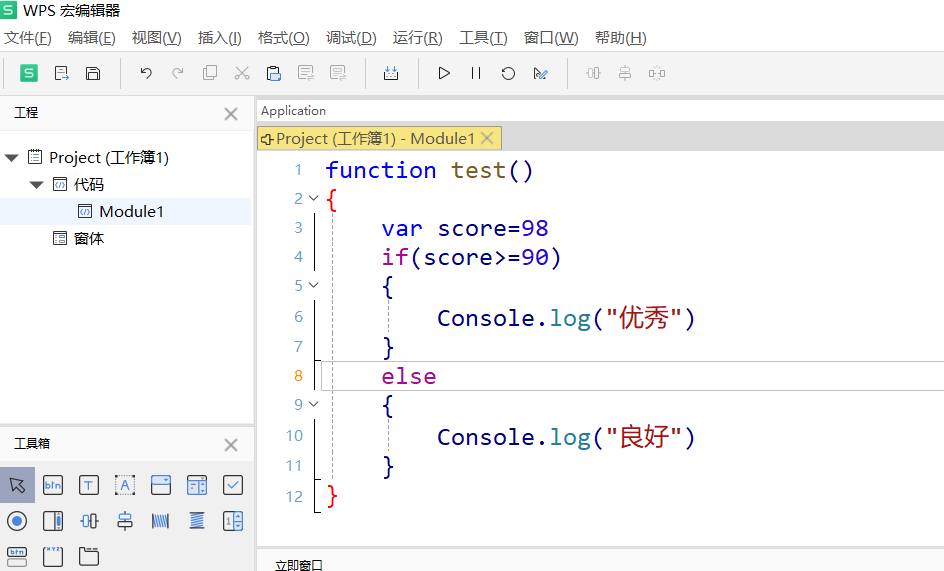This screenshot has width=944, height=571.
Task: Select the frame XYZ control in toolbox
Action: click(x=53, y=557)
